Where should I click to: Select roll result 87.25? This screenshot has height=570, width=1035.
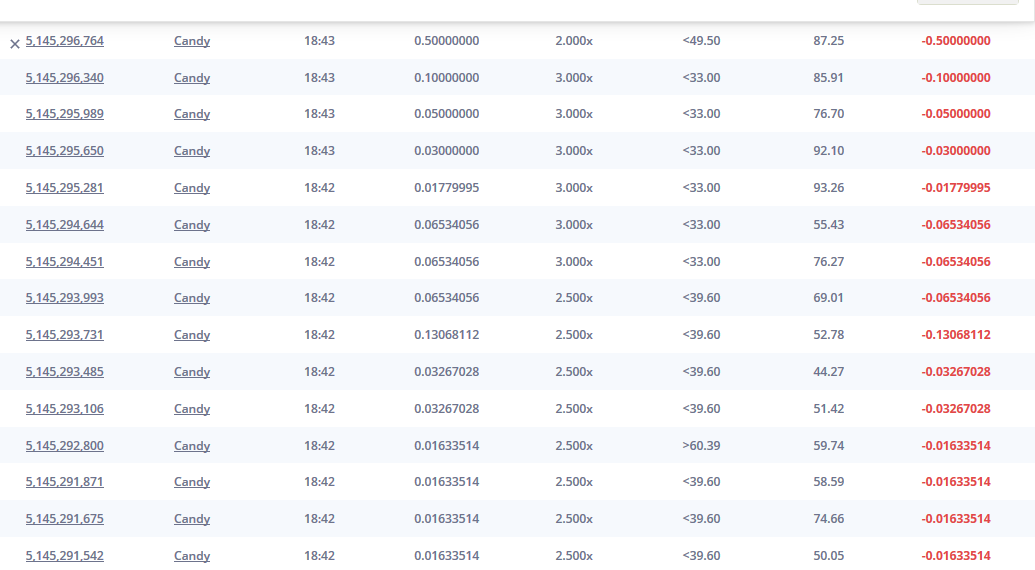coord(828,41)
